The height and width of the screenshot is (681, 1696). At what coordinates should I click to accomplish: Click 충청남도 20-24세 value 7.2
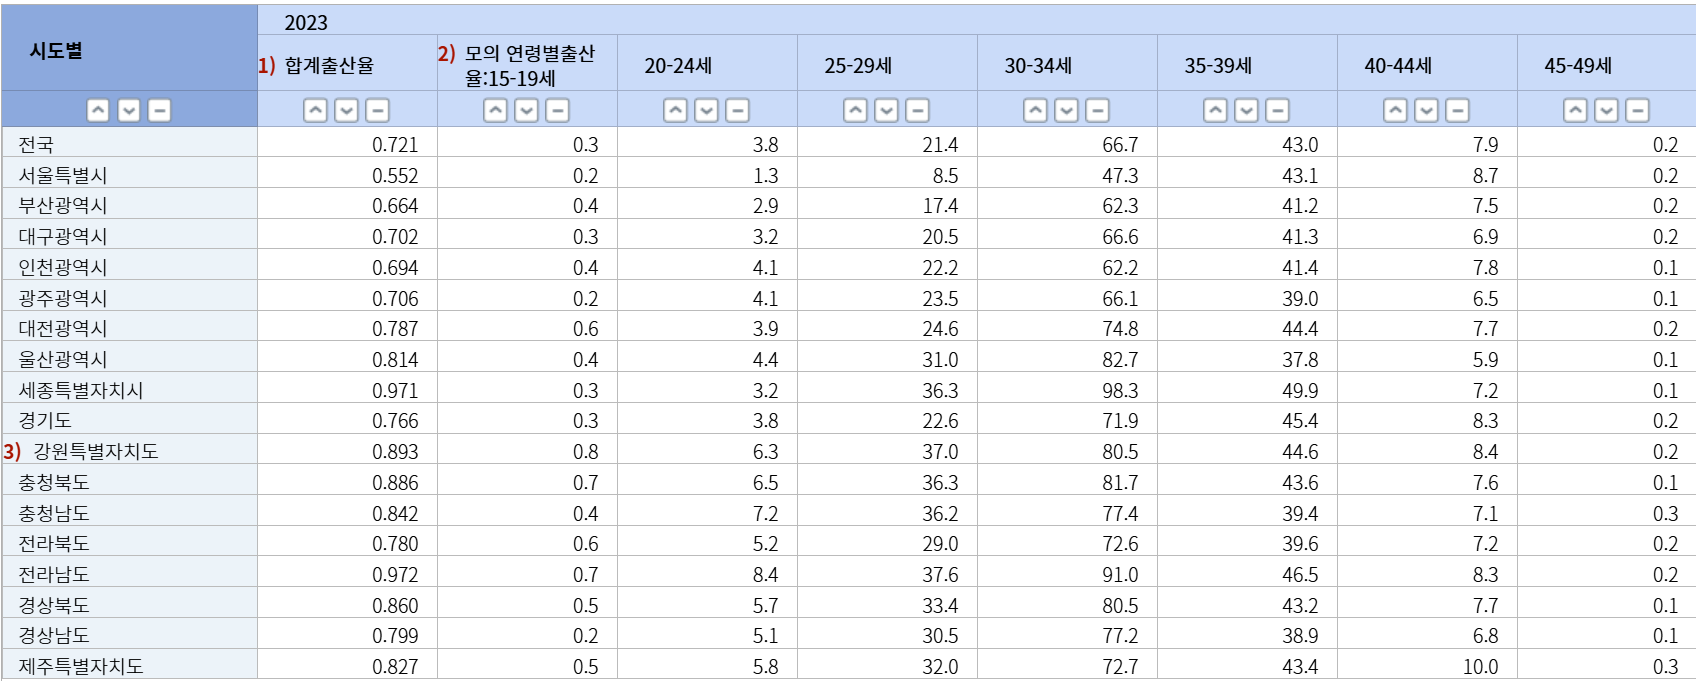(765, 513)
